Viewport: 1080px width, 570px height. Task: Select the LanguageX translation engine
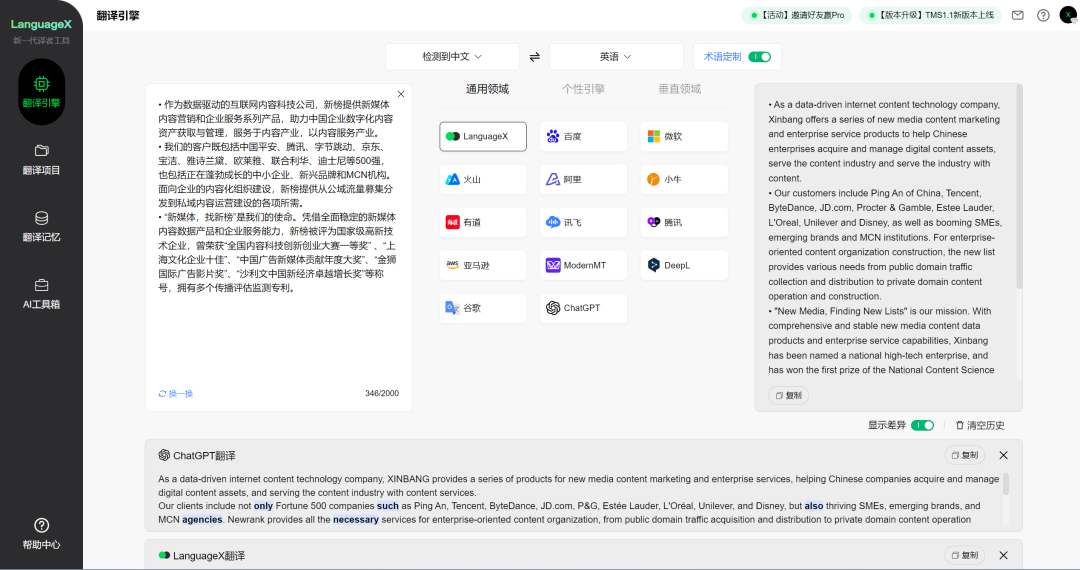pos(483,136)
